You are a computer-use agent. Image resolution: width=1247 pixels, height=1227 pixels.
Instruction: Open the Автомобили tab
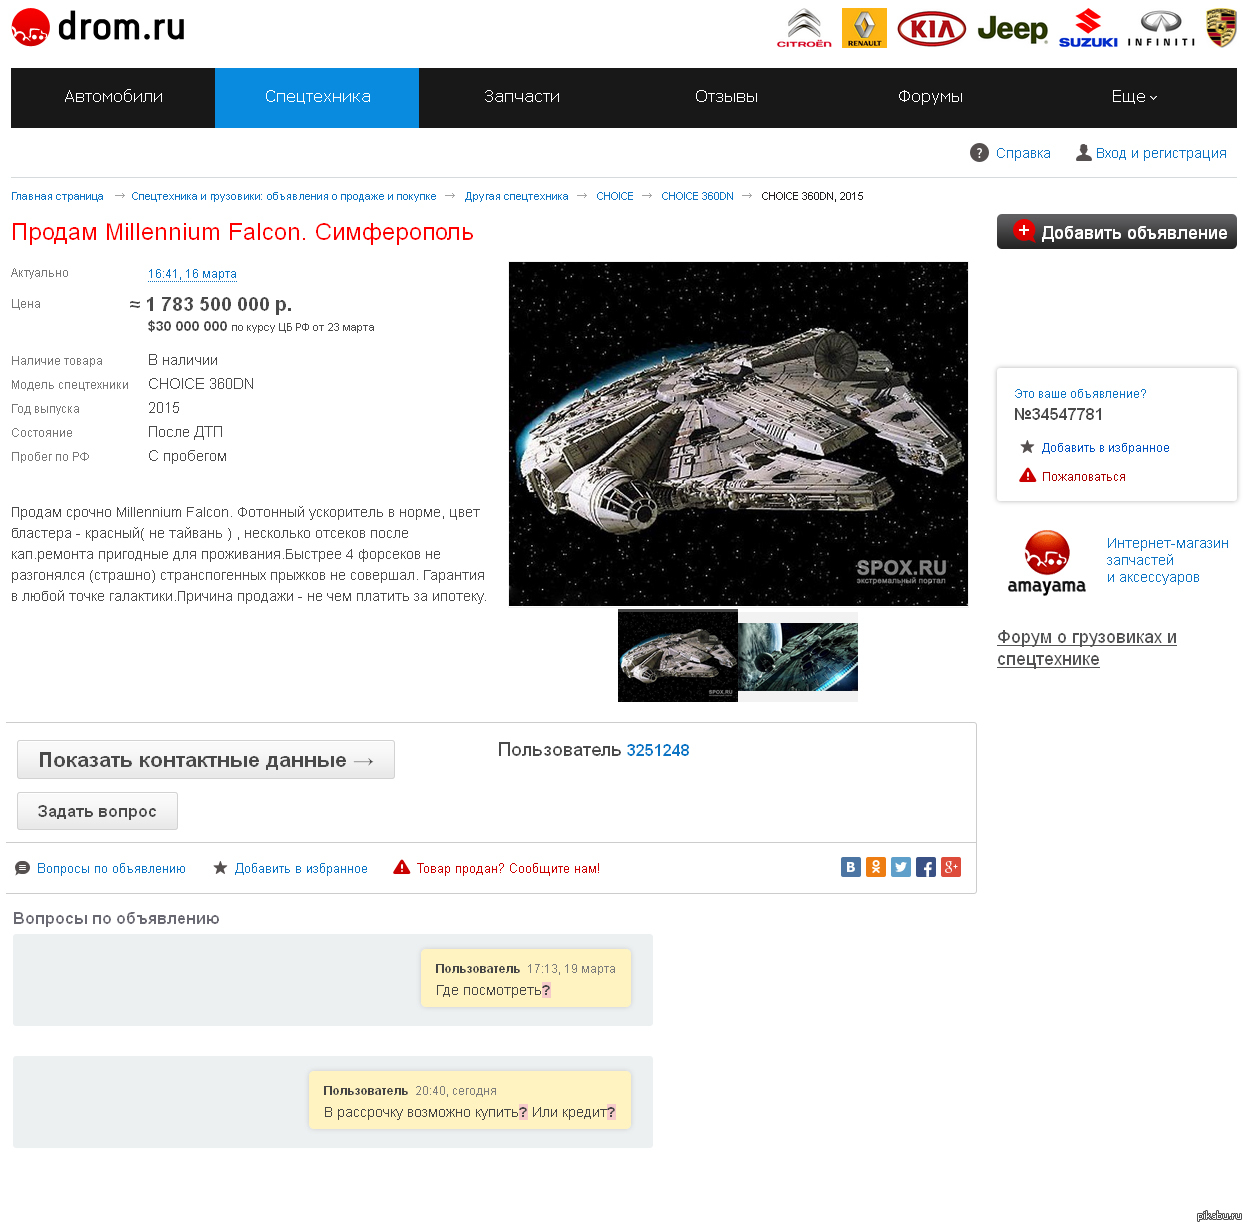[x=113, y=97]
